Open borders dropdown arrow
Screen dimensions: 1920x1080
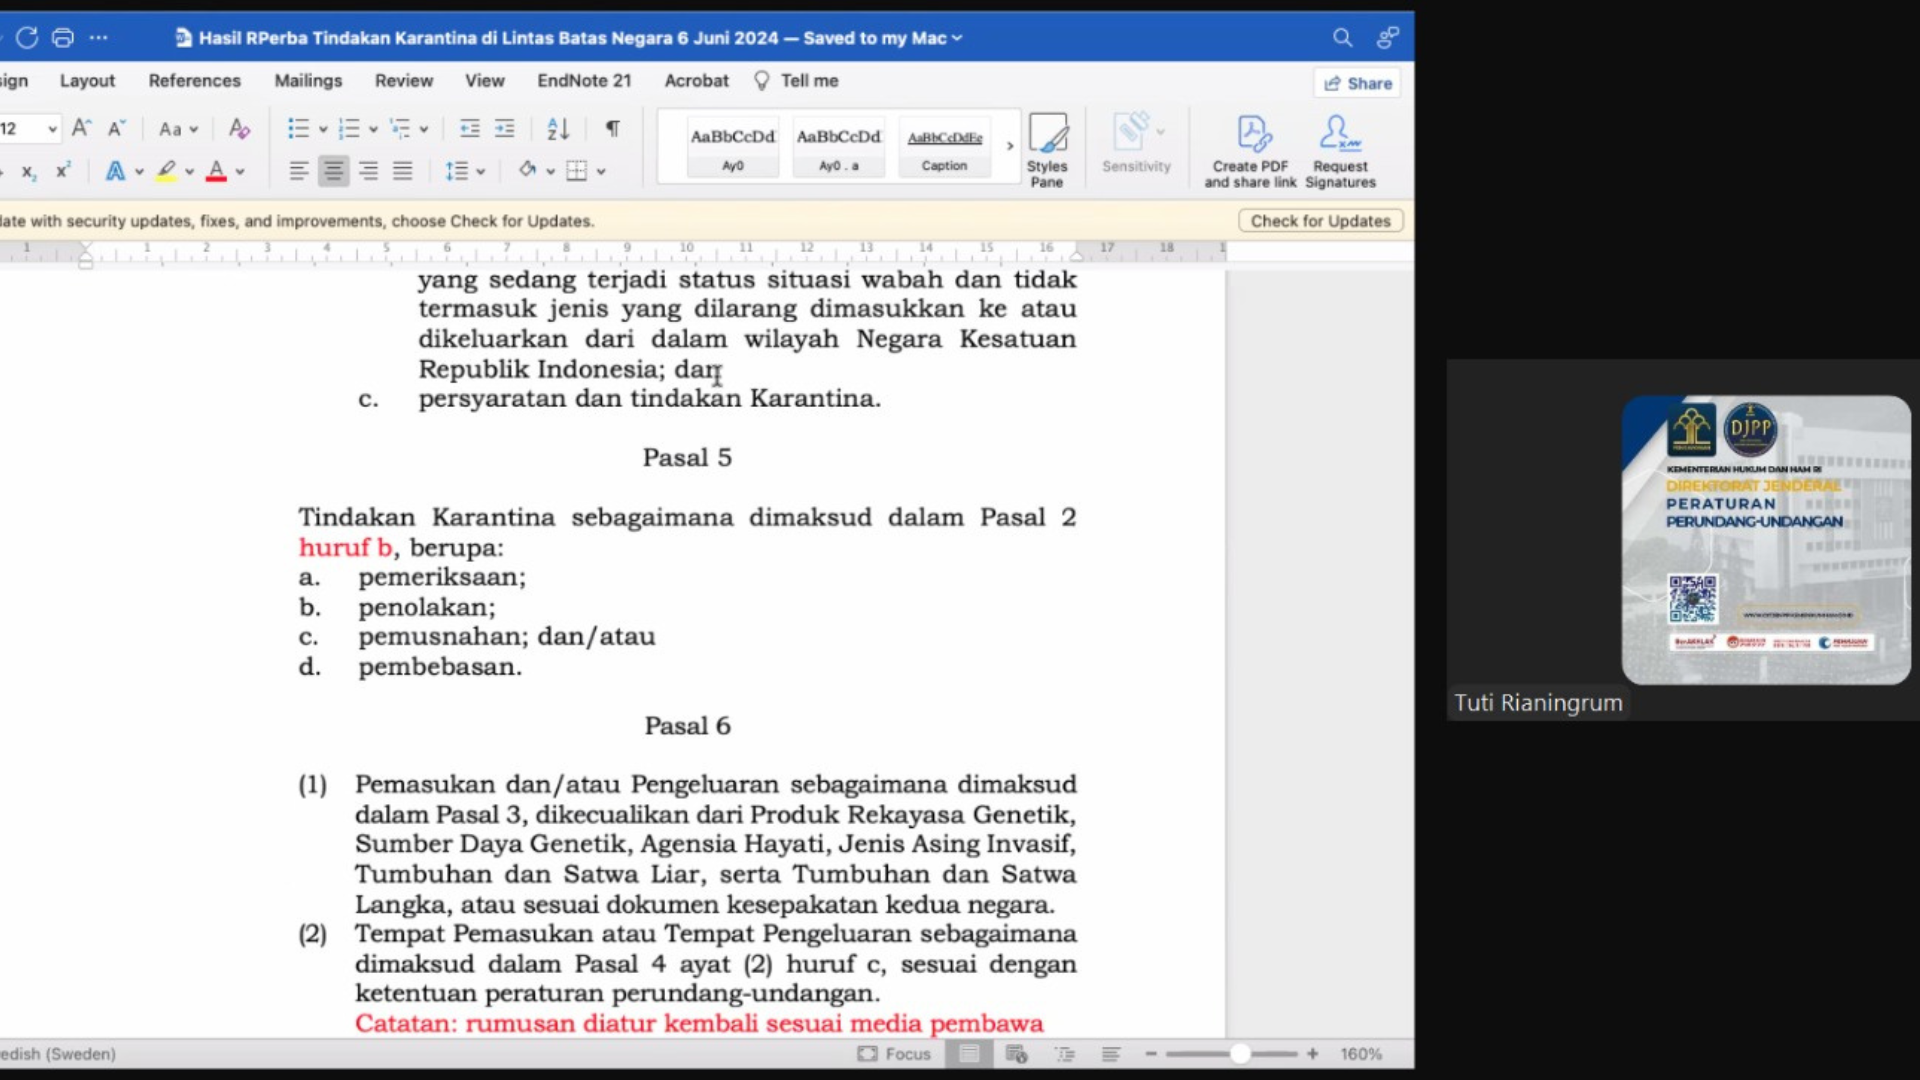point(601,172)
